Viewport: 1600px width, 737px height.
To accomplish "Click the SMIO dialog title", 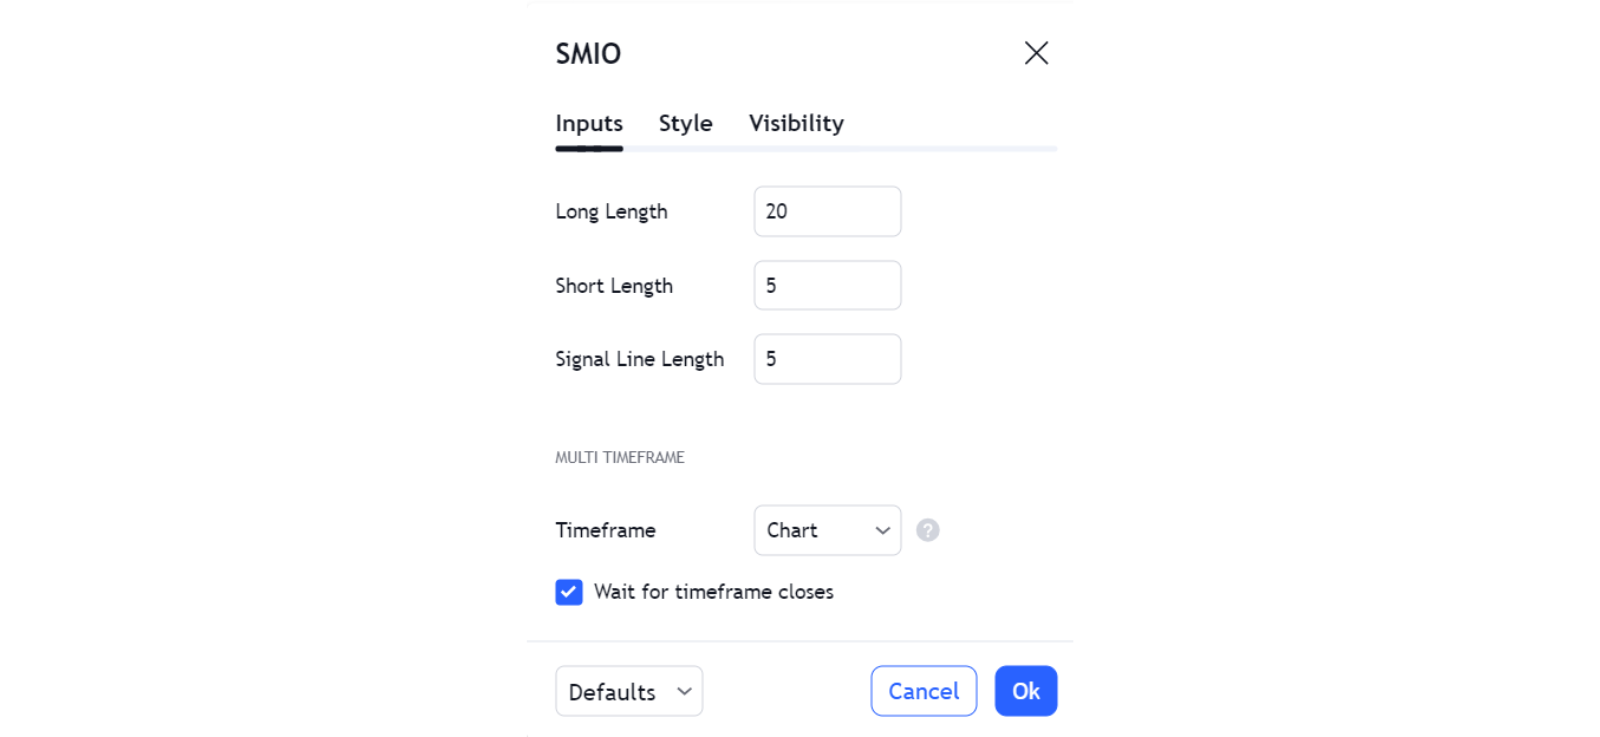I will (x=589, y=53).
